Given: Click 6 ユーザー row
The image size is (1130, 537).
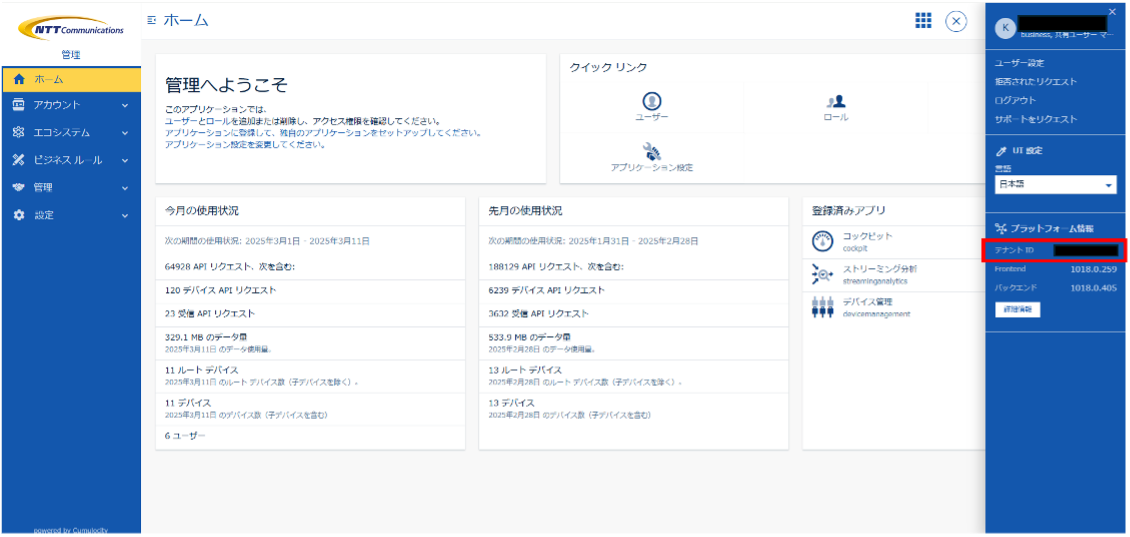Looking at the screenshot, I should click(x=310, y=436).
